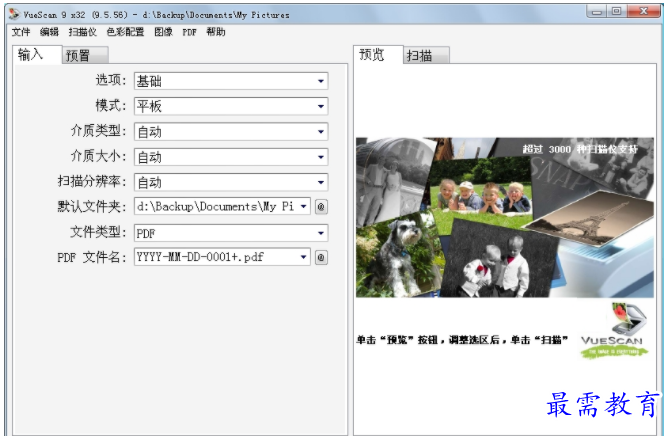
Task: Switch to the 扫描 tab
Action: (426, 55)
